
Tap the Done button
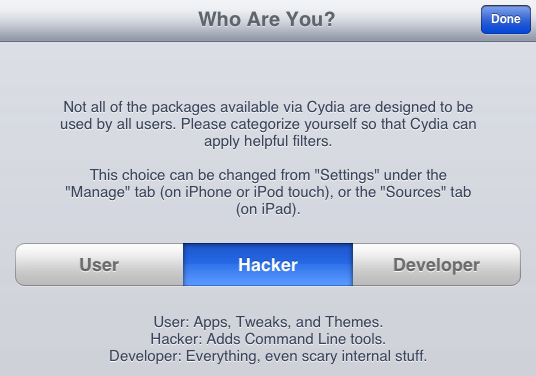[x=506, y=19]
